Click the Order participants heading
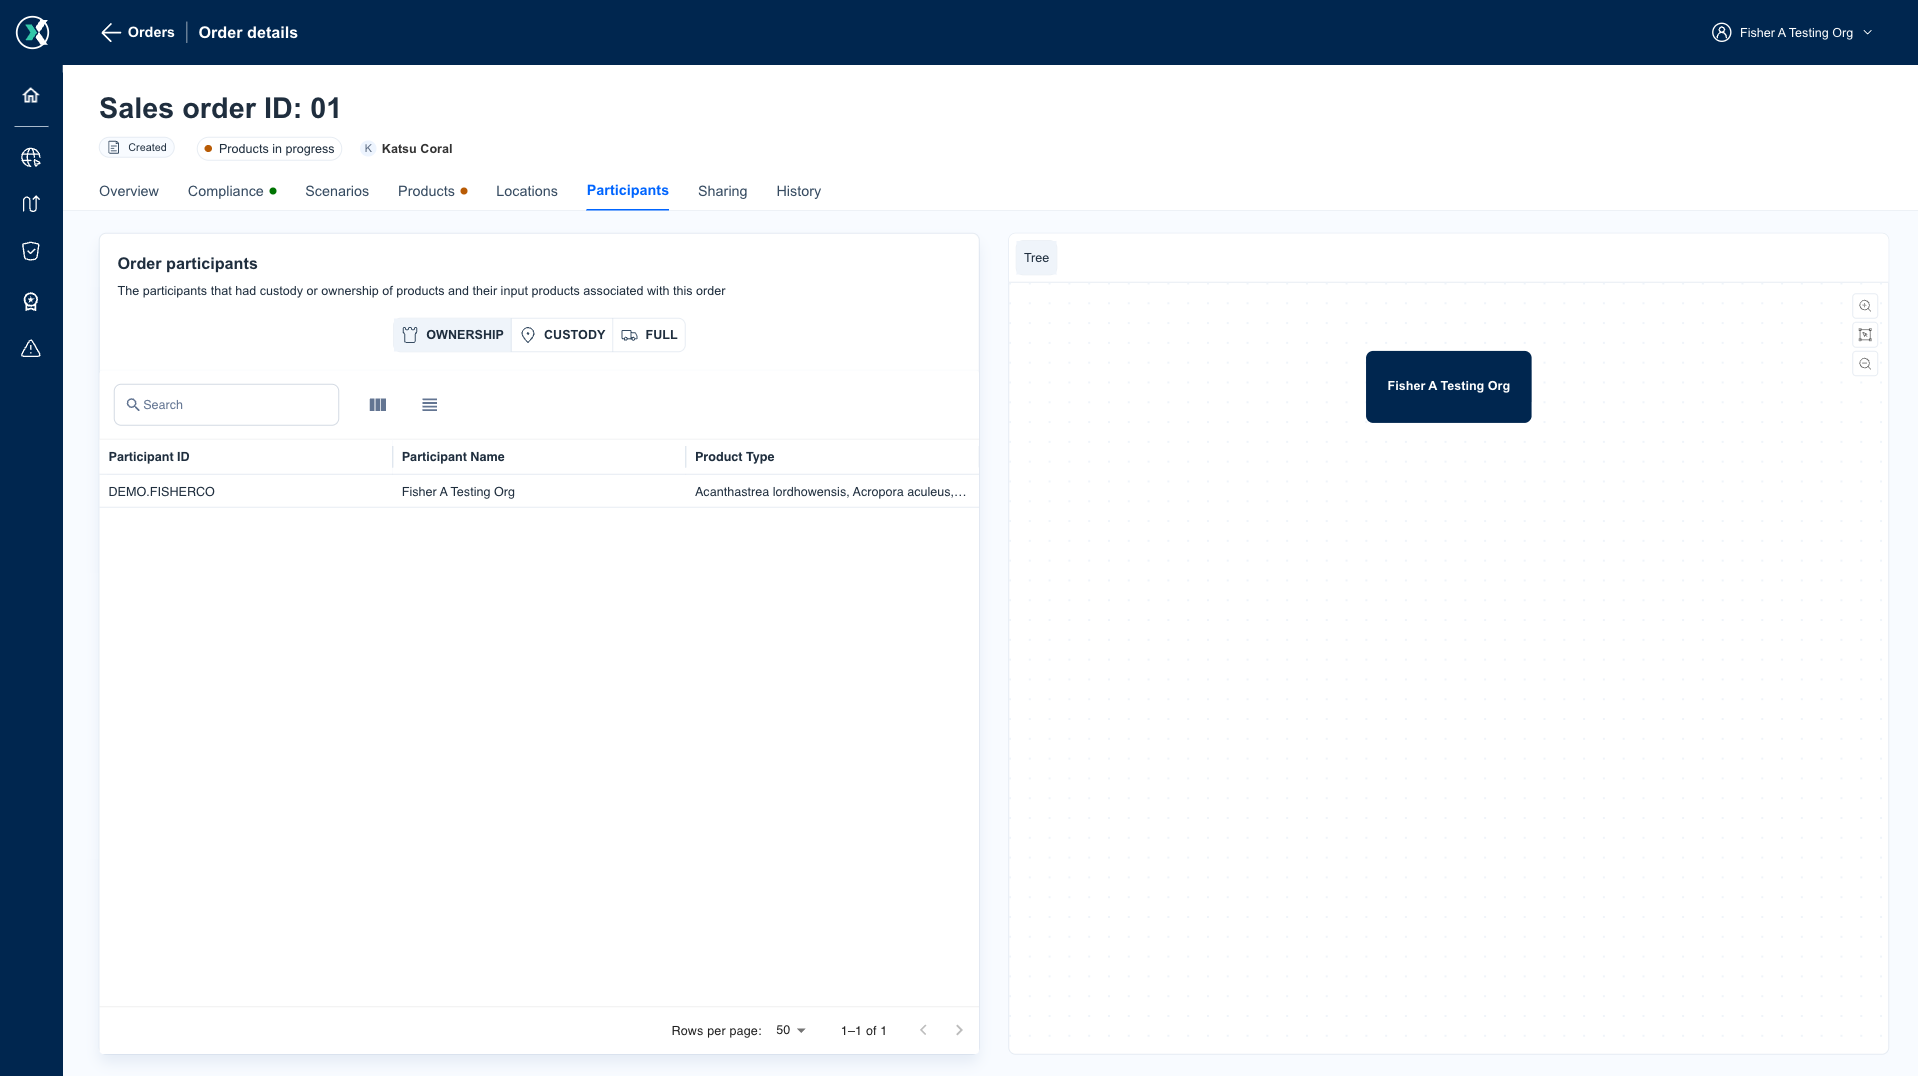 pyautogui.click(x=188, y=264)
